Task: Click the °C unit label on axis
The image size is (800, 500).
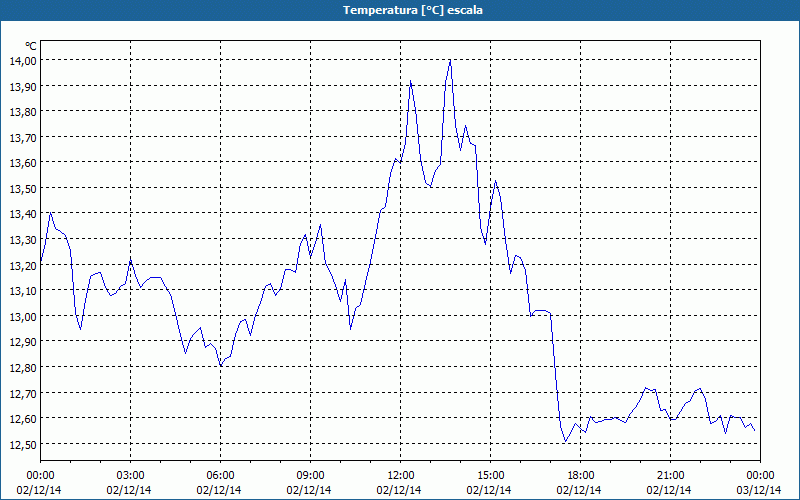Action: click(31, 46)
